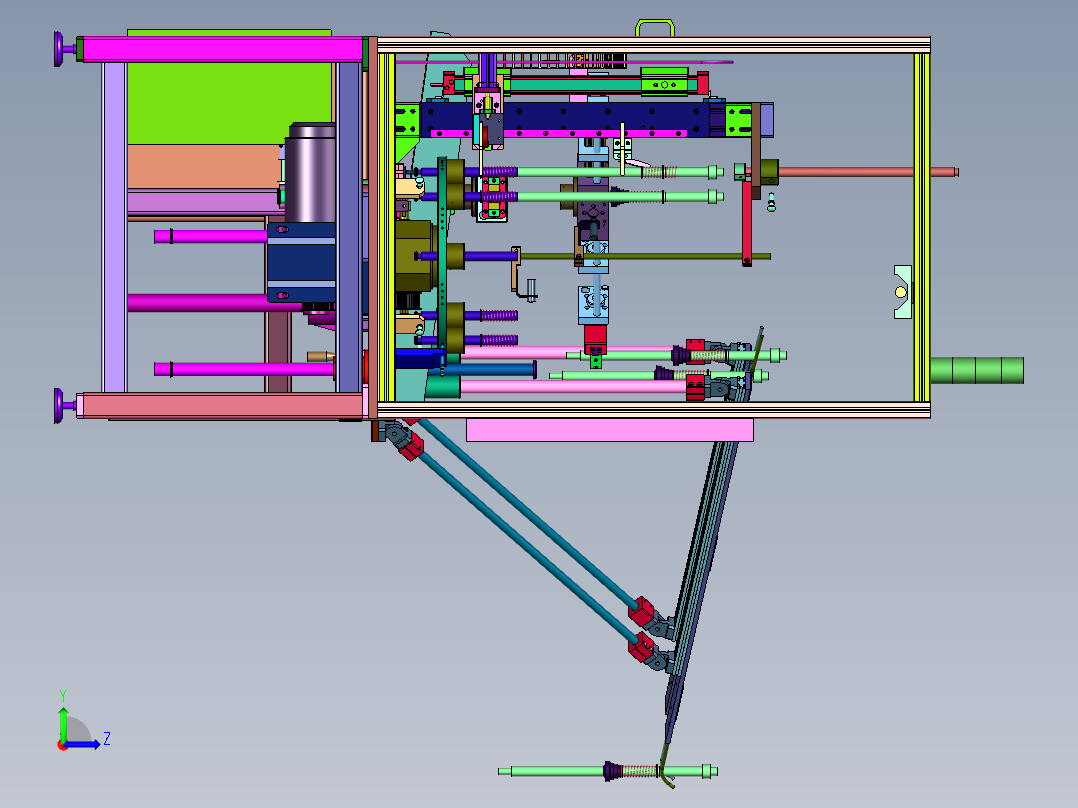
Task: Select the thin magenta rod beside the blue gearbox
Action: 210,237
